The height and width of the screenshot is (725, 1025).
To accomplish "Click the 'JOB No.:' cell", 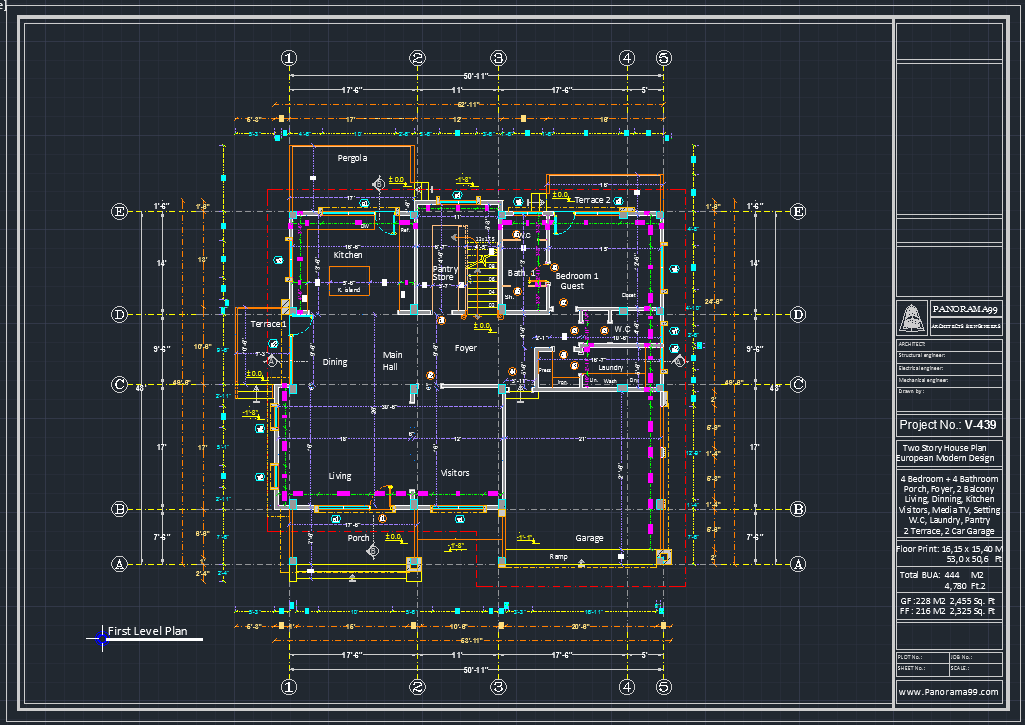I will [x=975, y=657].
